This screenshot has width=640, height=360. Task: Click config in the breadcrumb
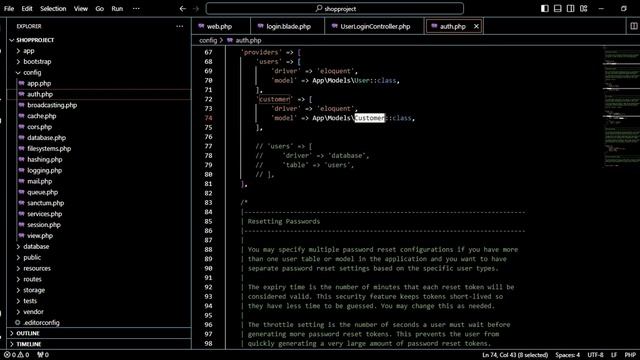208,40
